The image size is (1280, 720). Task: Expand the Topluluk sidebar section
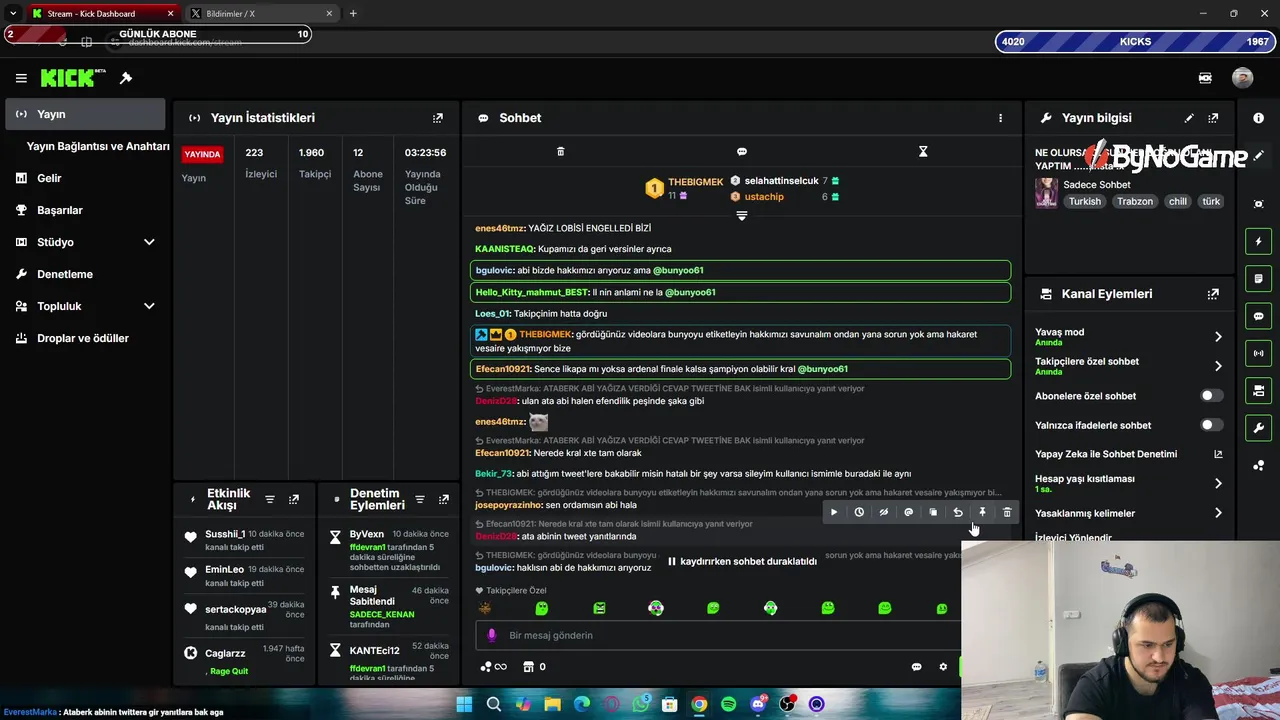(149, 306)
